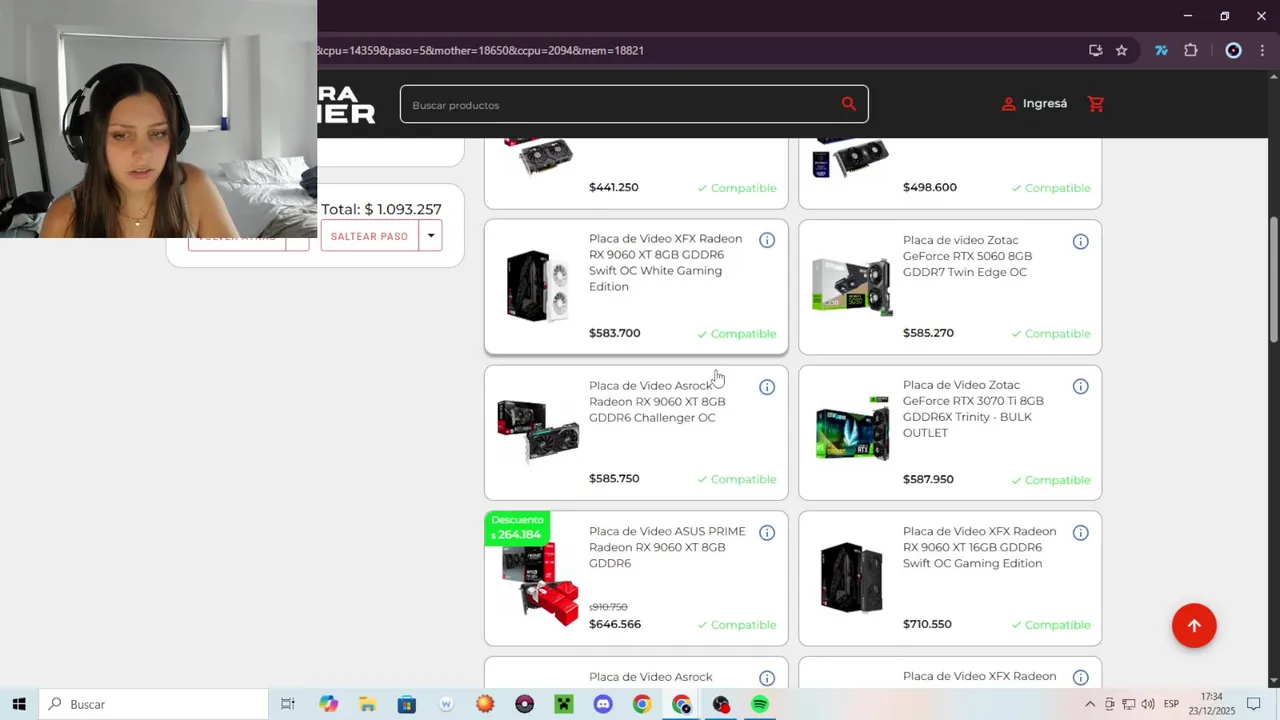Select the ASUS PRIME RX 9060 XT image
Viewport: 1280px width, 720px height.
(540, 586)
